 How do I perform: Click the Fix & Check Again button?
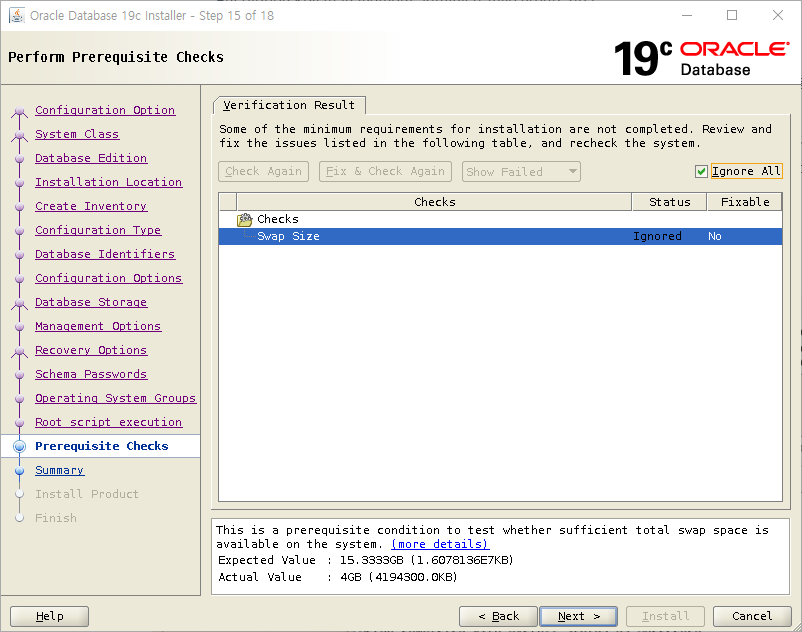pyautogui.click(x=385, y=171)
